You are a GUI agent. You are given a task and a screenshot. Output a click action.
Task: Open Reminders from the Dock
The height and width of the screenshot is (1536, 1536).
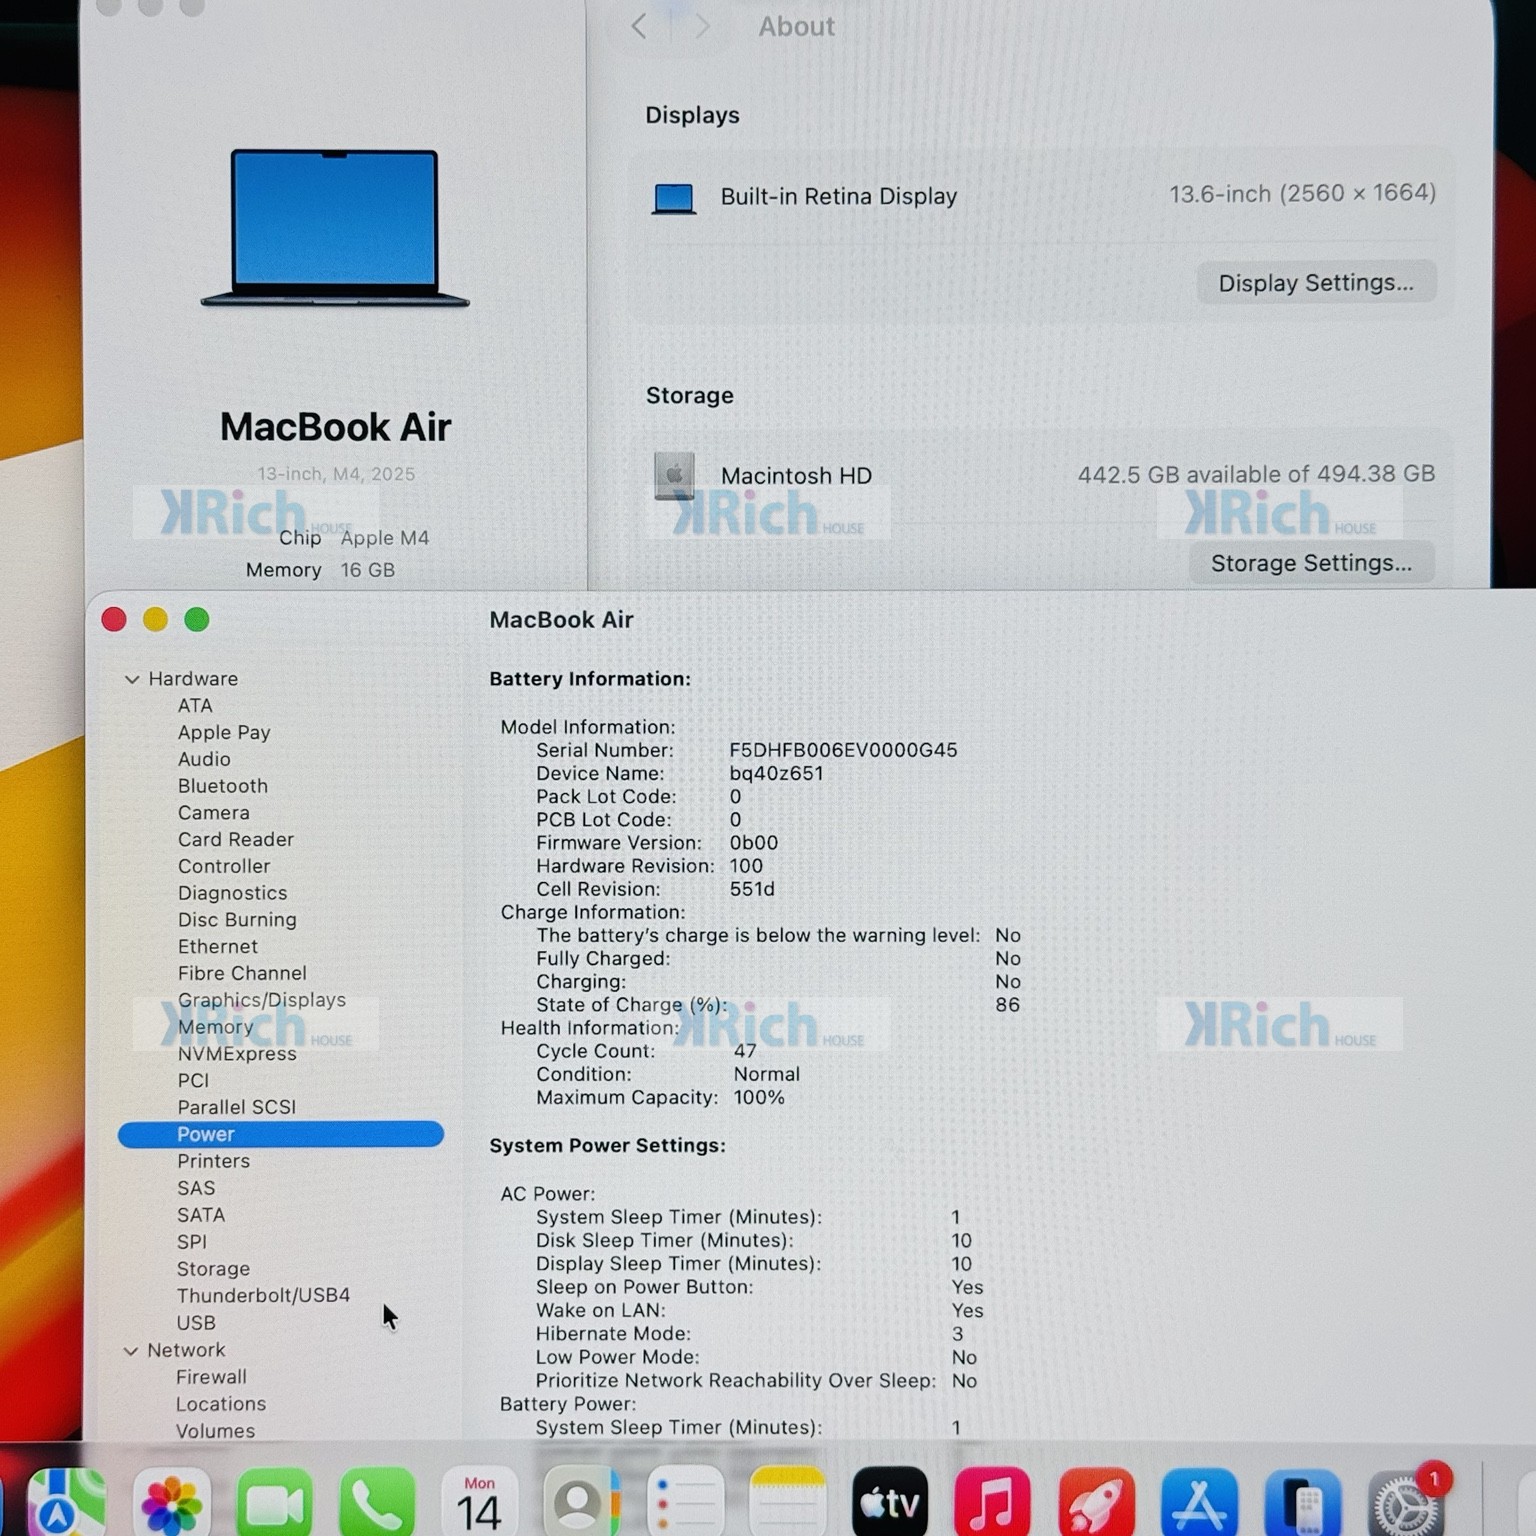pos(686,1501)
